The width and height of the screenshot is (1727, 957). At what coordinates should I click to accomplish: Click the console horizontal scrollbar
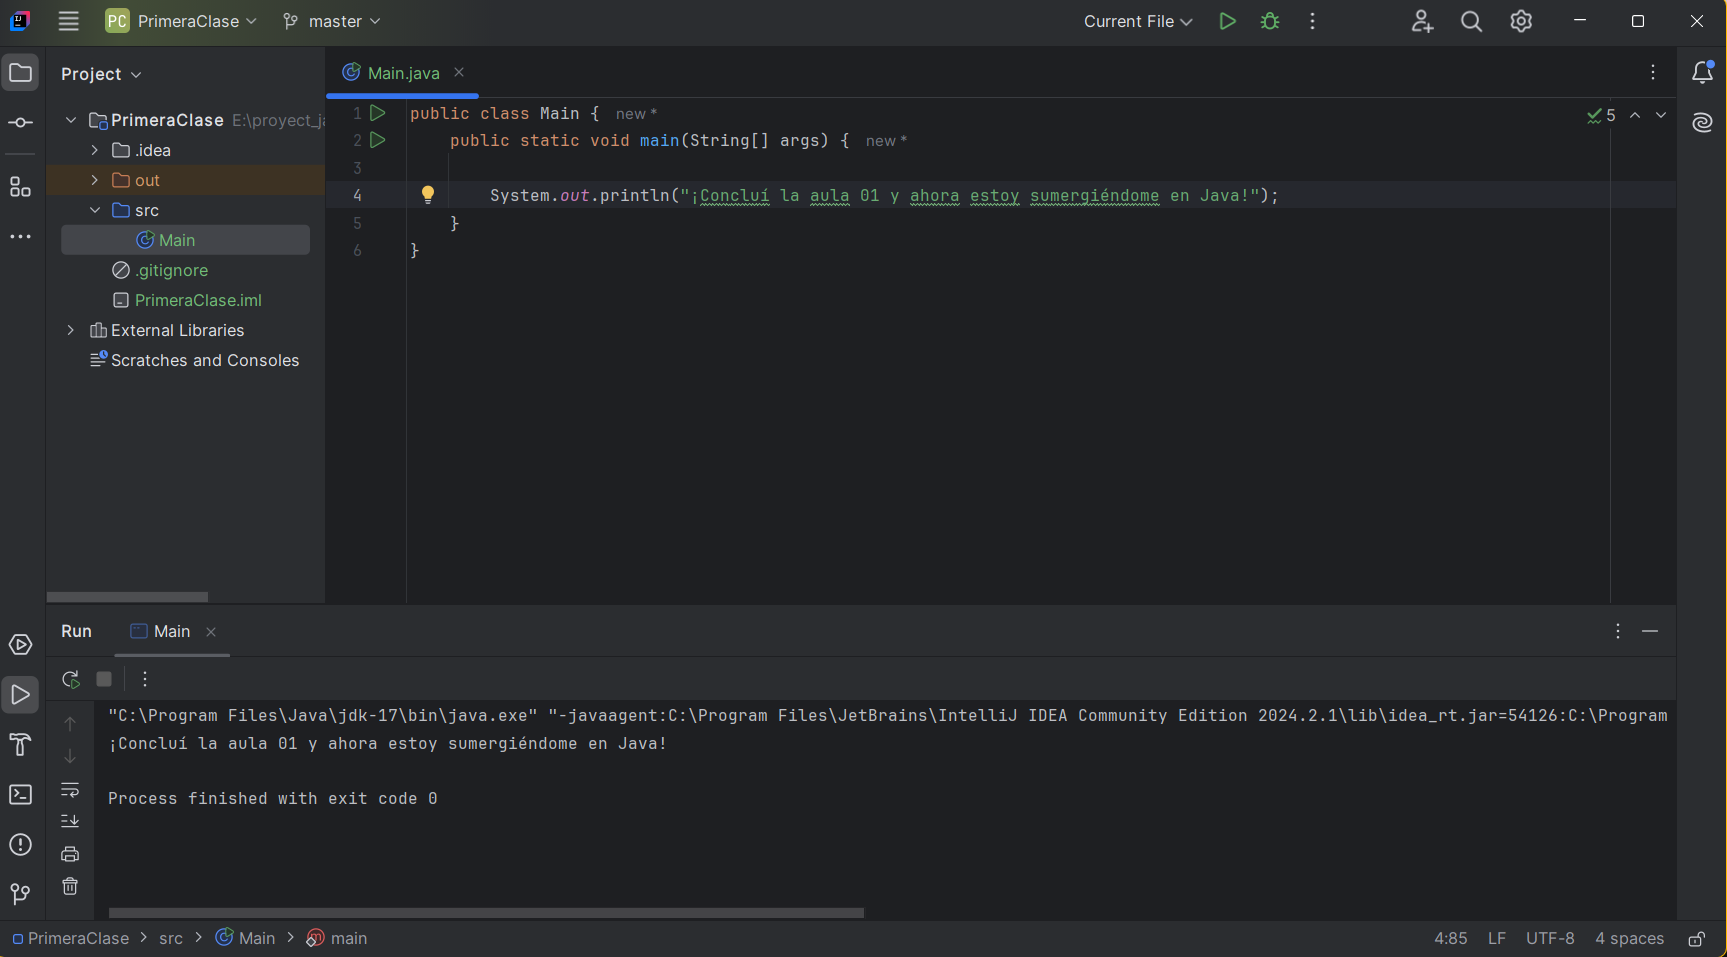tap(486, 913)
